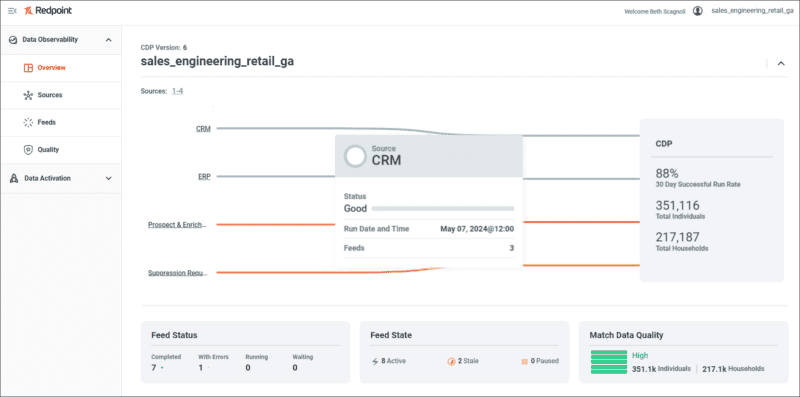The height and width of the screenshot is (397, 800).
Task: Collapse the sidebar with the hamburger menu icon
Action: [12, 11]
